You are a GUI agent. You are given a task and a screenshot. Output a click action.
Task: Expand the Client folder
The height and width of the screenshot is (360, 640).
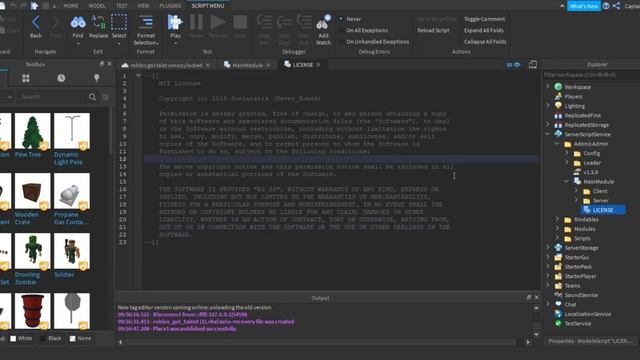576,191
